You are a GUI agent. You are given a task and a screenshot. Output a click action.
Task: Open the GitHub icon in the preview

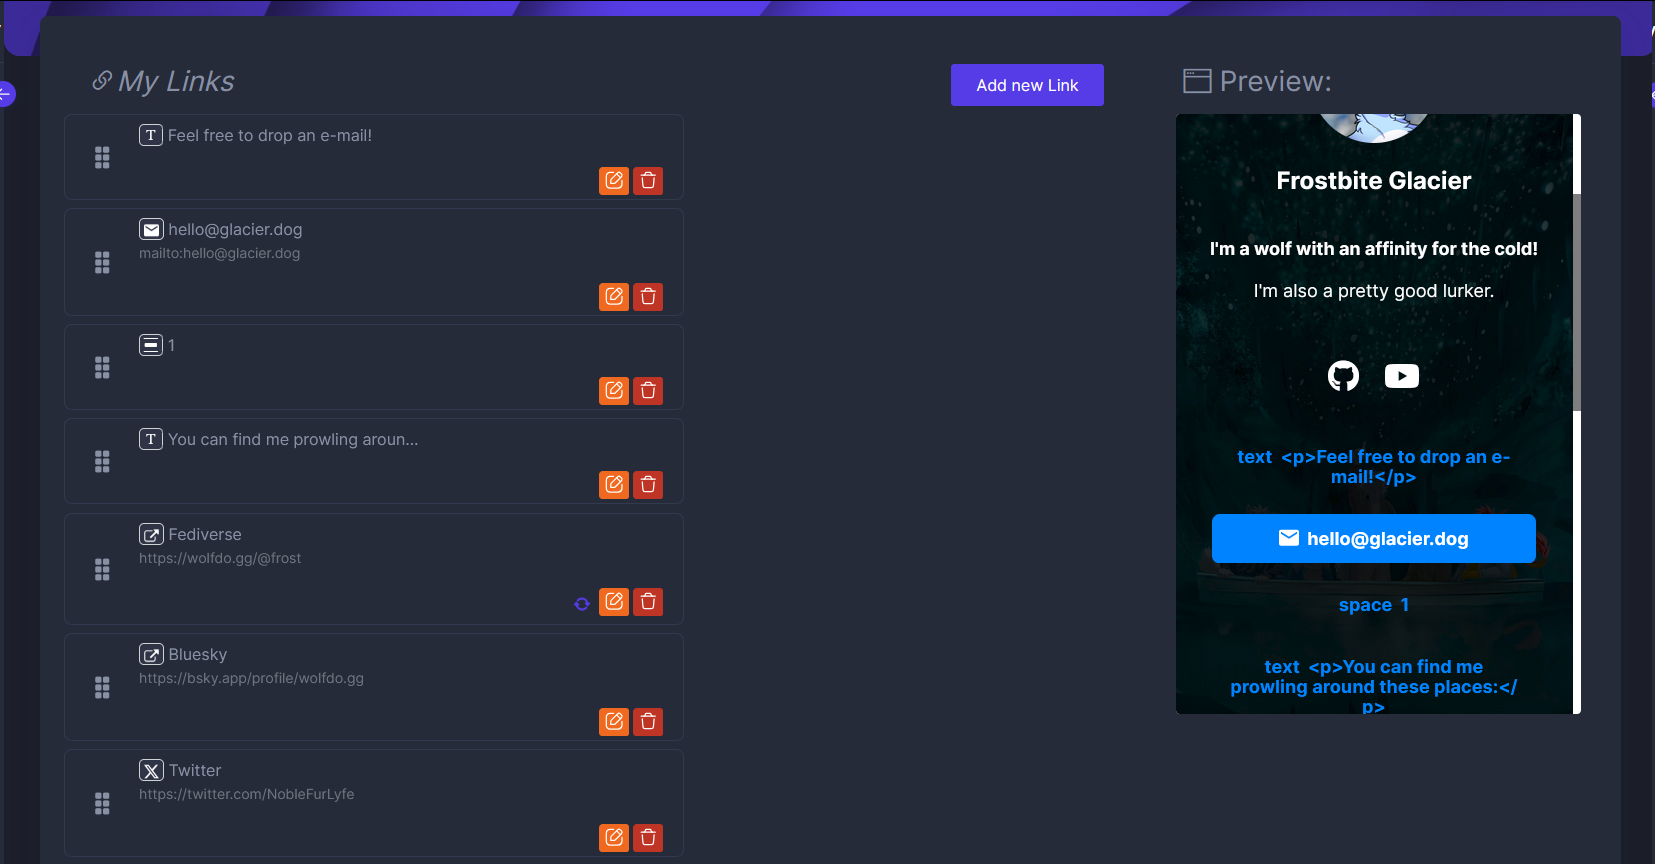[1343, 376]
